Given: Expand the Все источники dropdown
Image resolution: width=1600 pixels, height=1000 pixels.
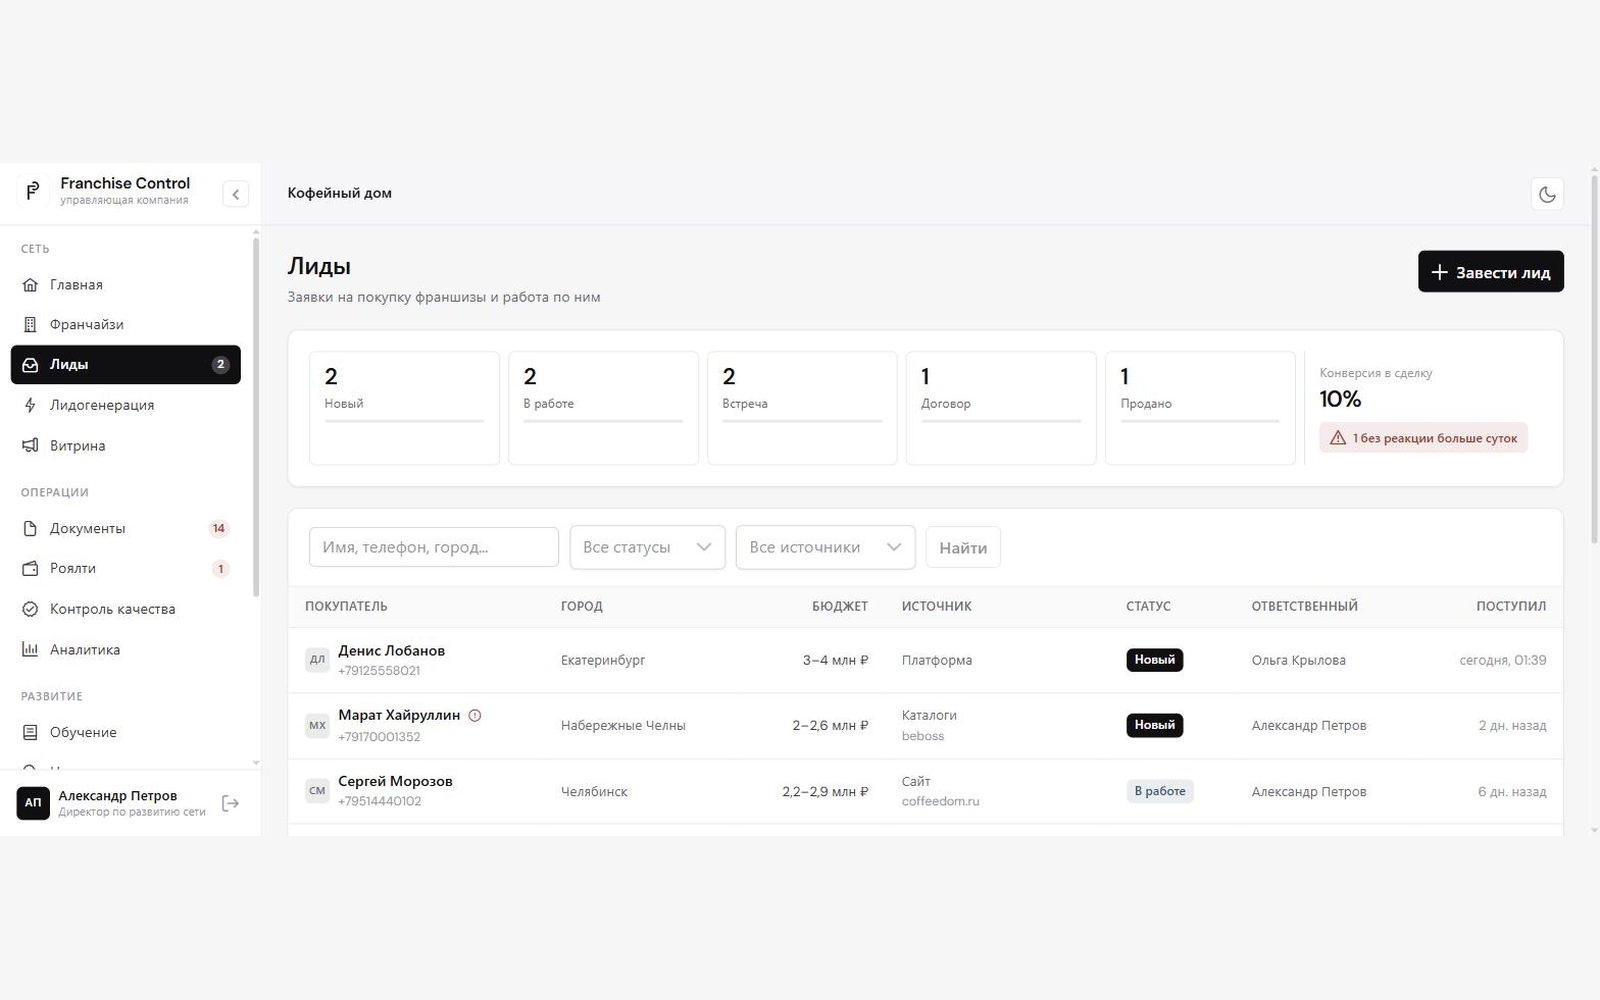Looking at the screenshot, I should 825,547.
